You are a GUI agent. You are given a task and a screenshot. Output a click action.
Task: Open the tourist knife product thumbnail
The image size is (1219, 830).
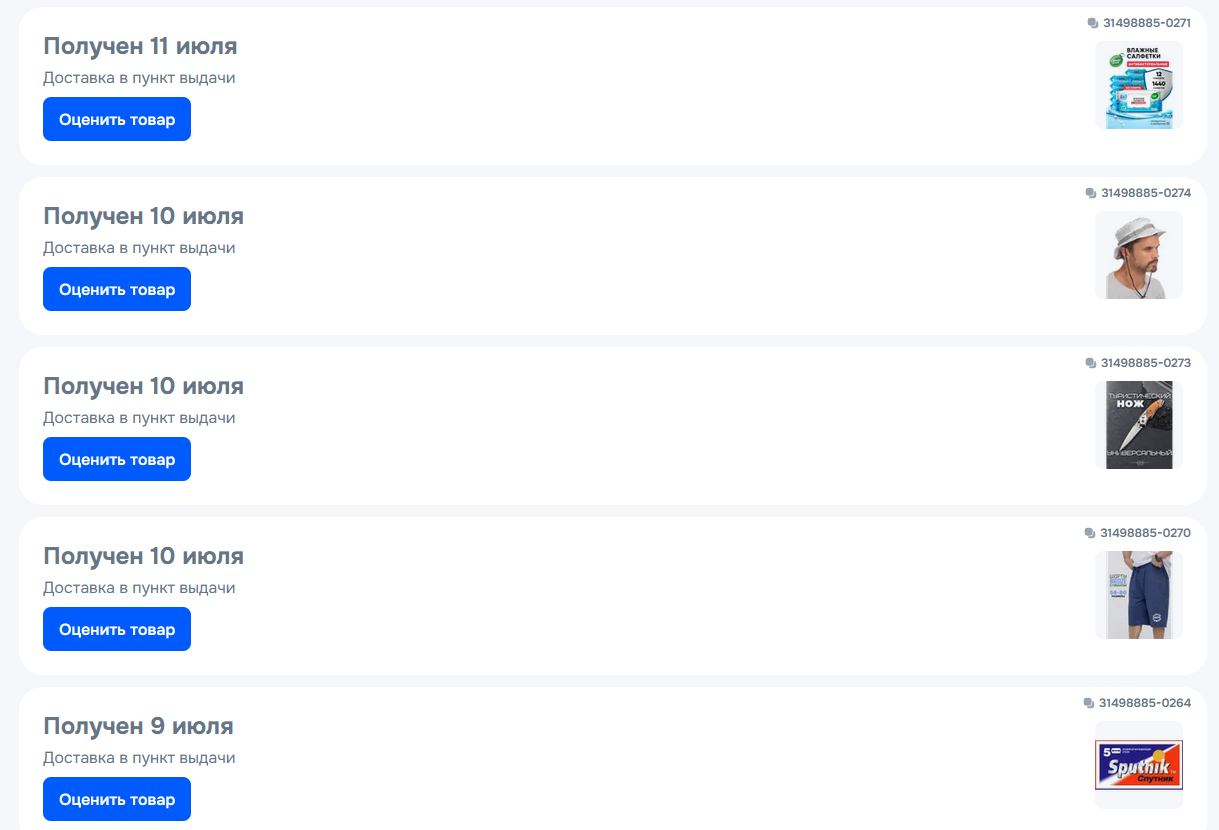tap(1139, 425)
